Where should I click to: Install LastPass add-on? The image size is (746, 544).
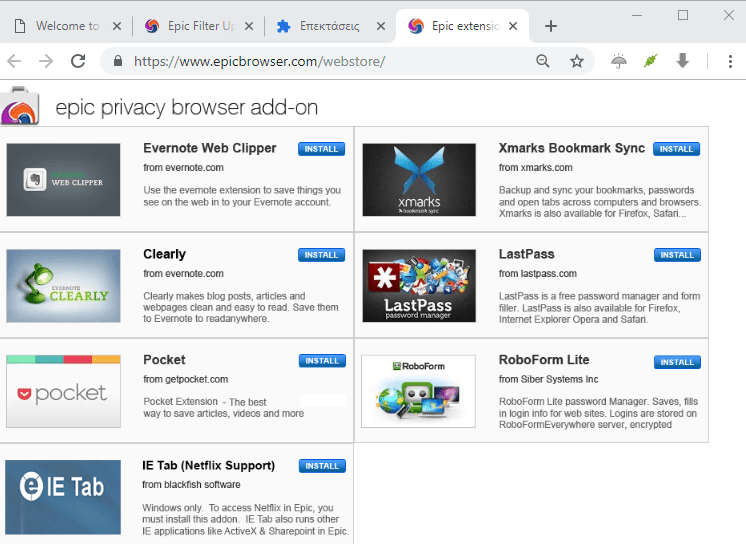pyautogui.click(x=677, y=255)
